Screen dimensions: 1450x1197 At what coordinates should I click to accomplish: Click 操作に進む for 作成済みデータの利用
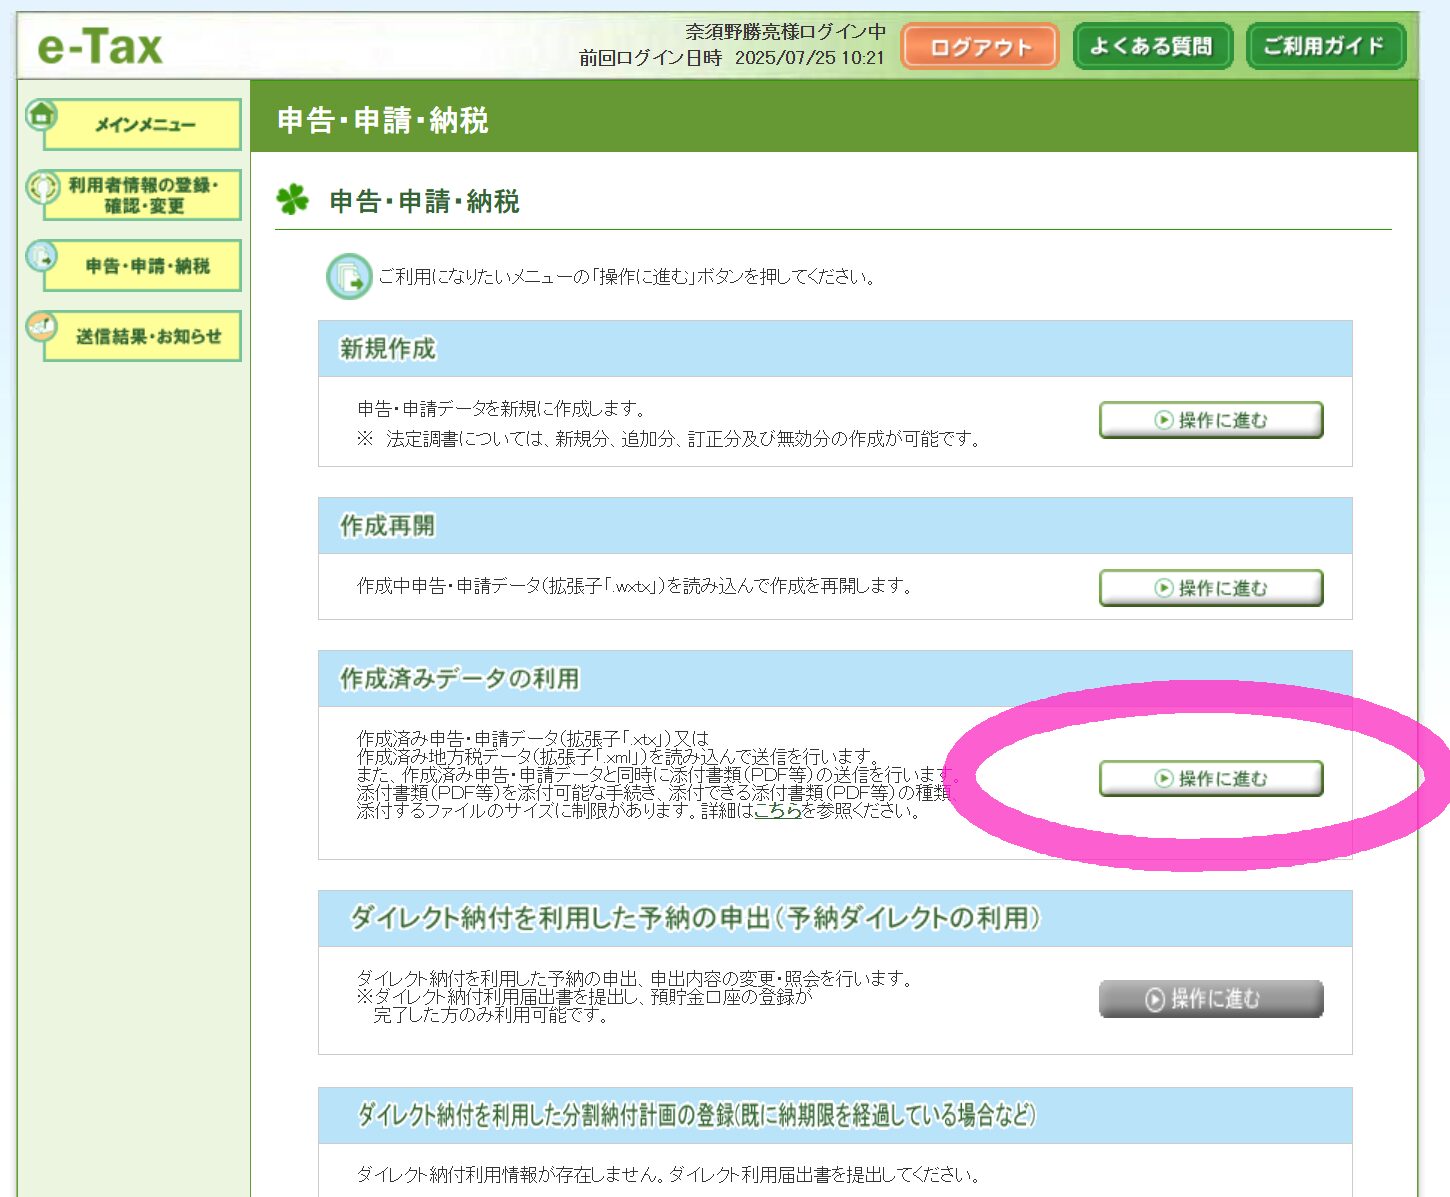[x=1211, y=778]
